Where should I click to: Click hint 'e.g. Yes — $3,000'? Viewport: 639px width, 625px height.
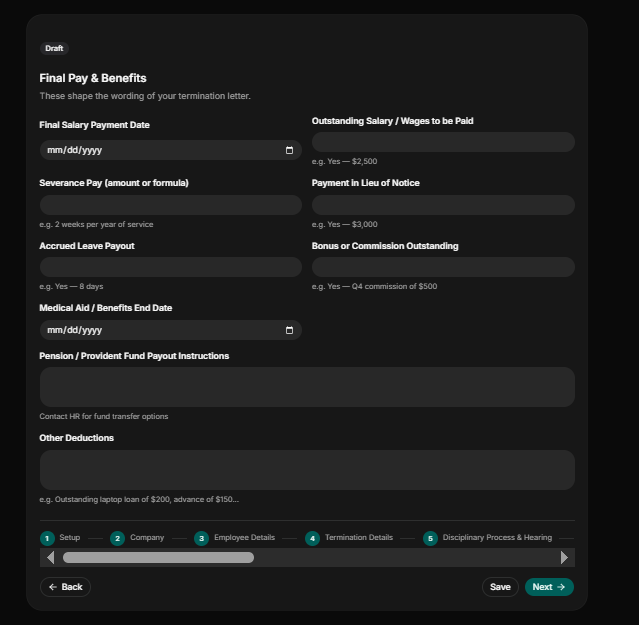344,224
